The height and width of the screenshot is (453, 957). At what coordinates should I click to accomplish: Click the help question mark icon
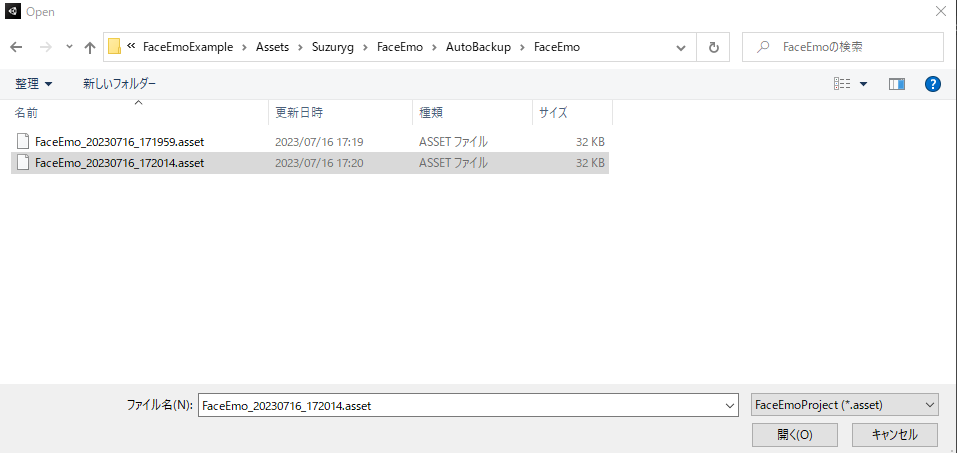pyautogui.click(x=932, y=84)
